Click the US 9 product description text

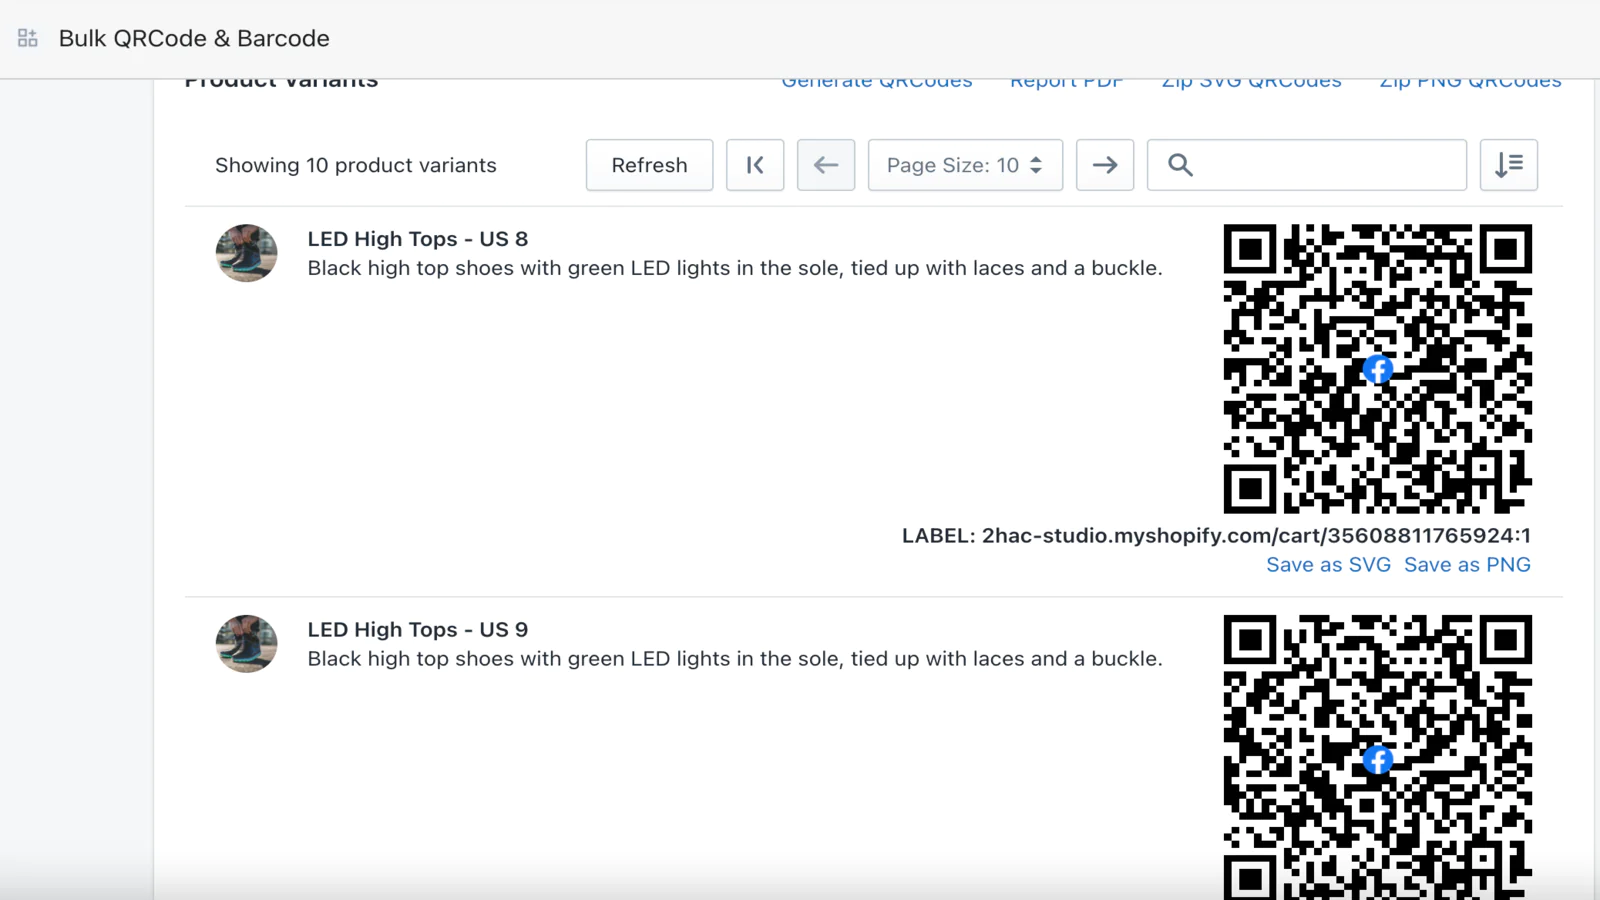[x=735, y=659]
